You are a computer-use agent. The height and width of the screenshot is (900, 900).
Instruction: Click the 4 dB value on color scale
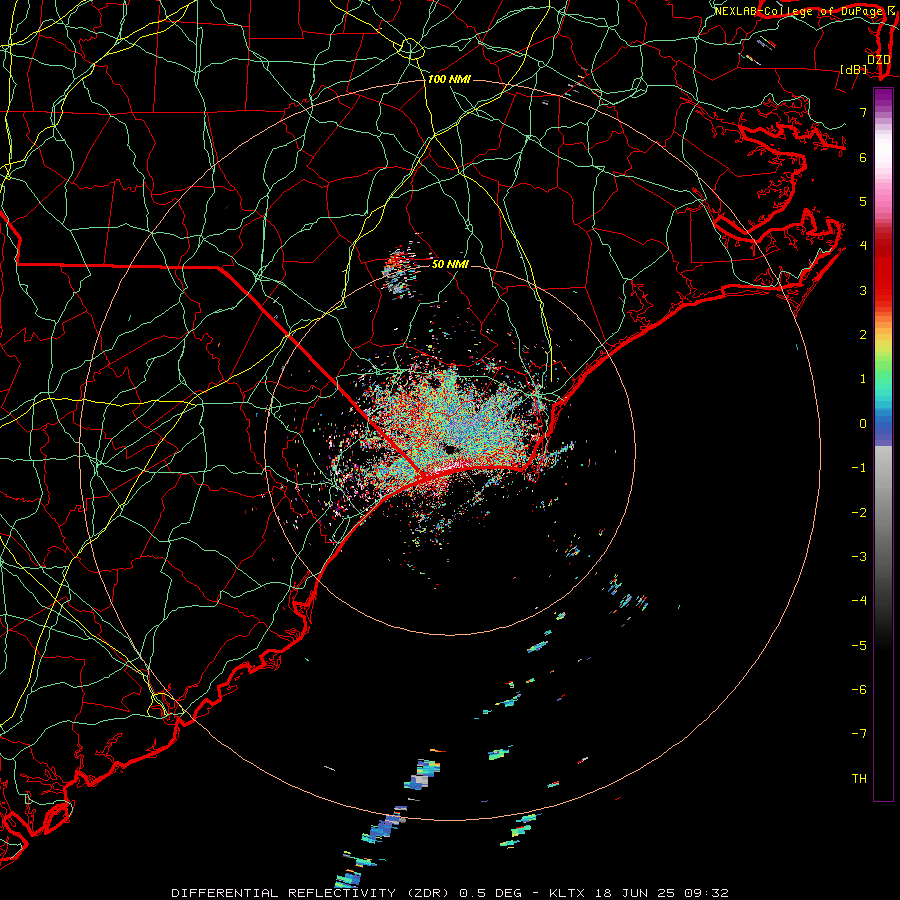(863, 246)
